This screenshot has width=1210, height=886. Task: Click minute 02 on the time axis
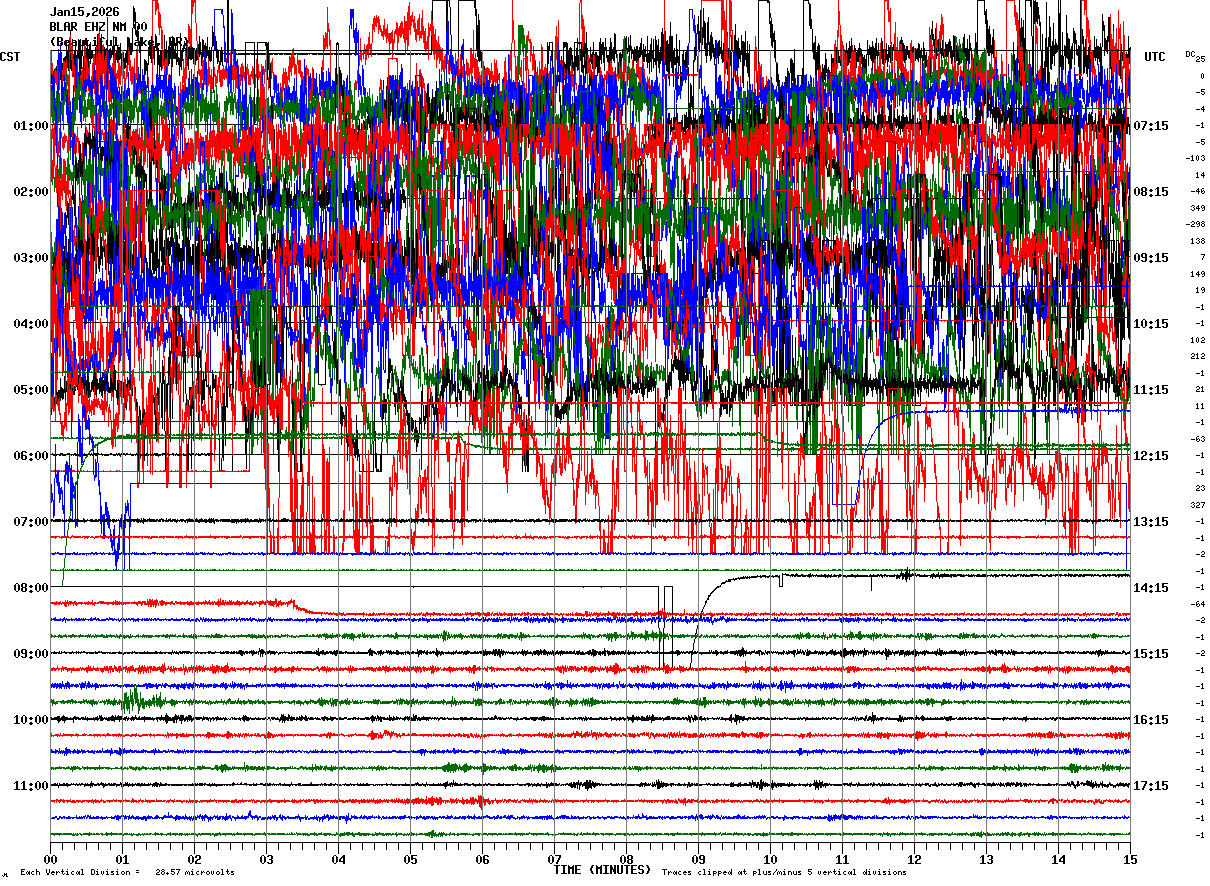(x=194, y=859)
